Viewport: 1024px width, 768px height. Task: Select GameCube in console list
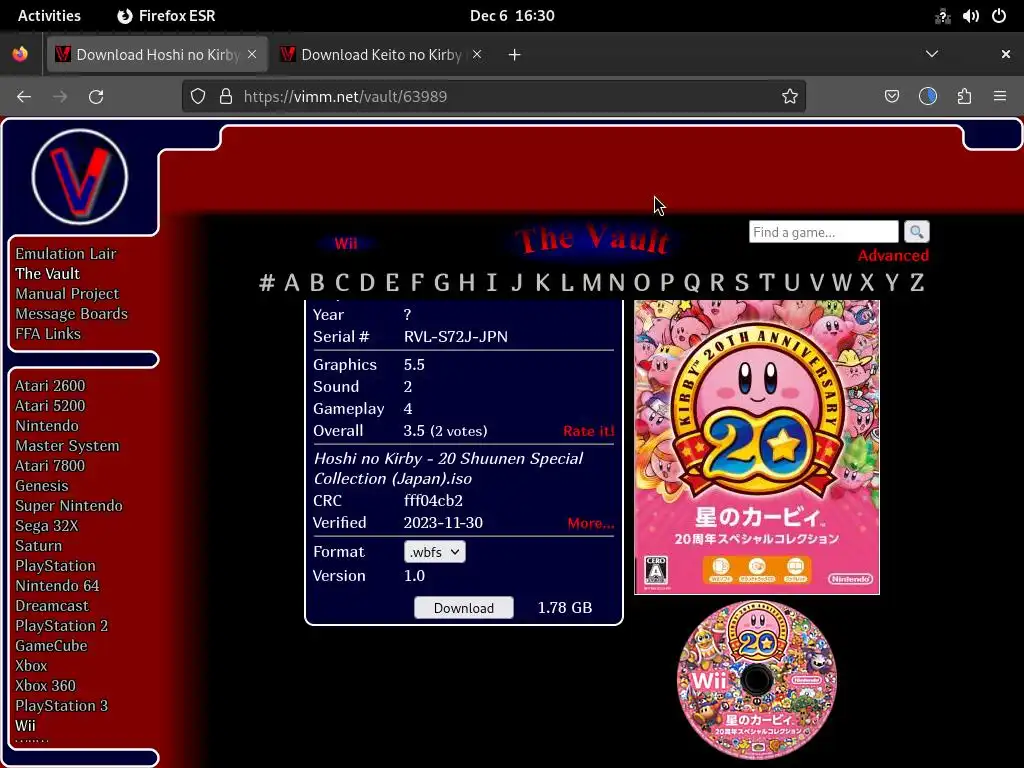(52, 646)
